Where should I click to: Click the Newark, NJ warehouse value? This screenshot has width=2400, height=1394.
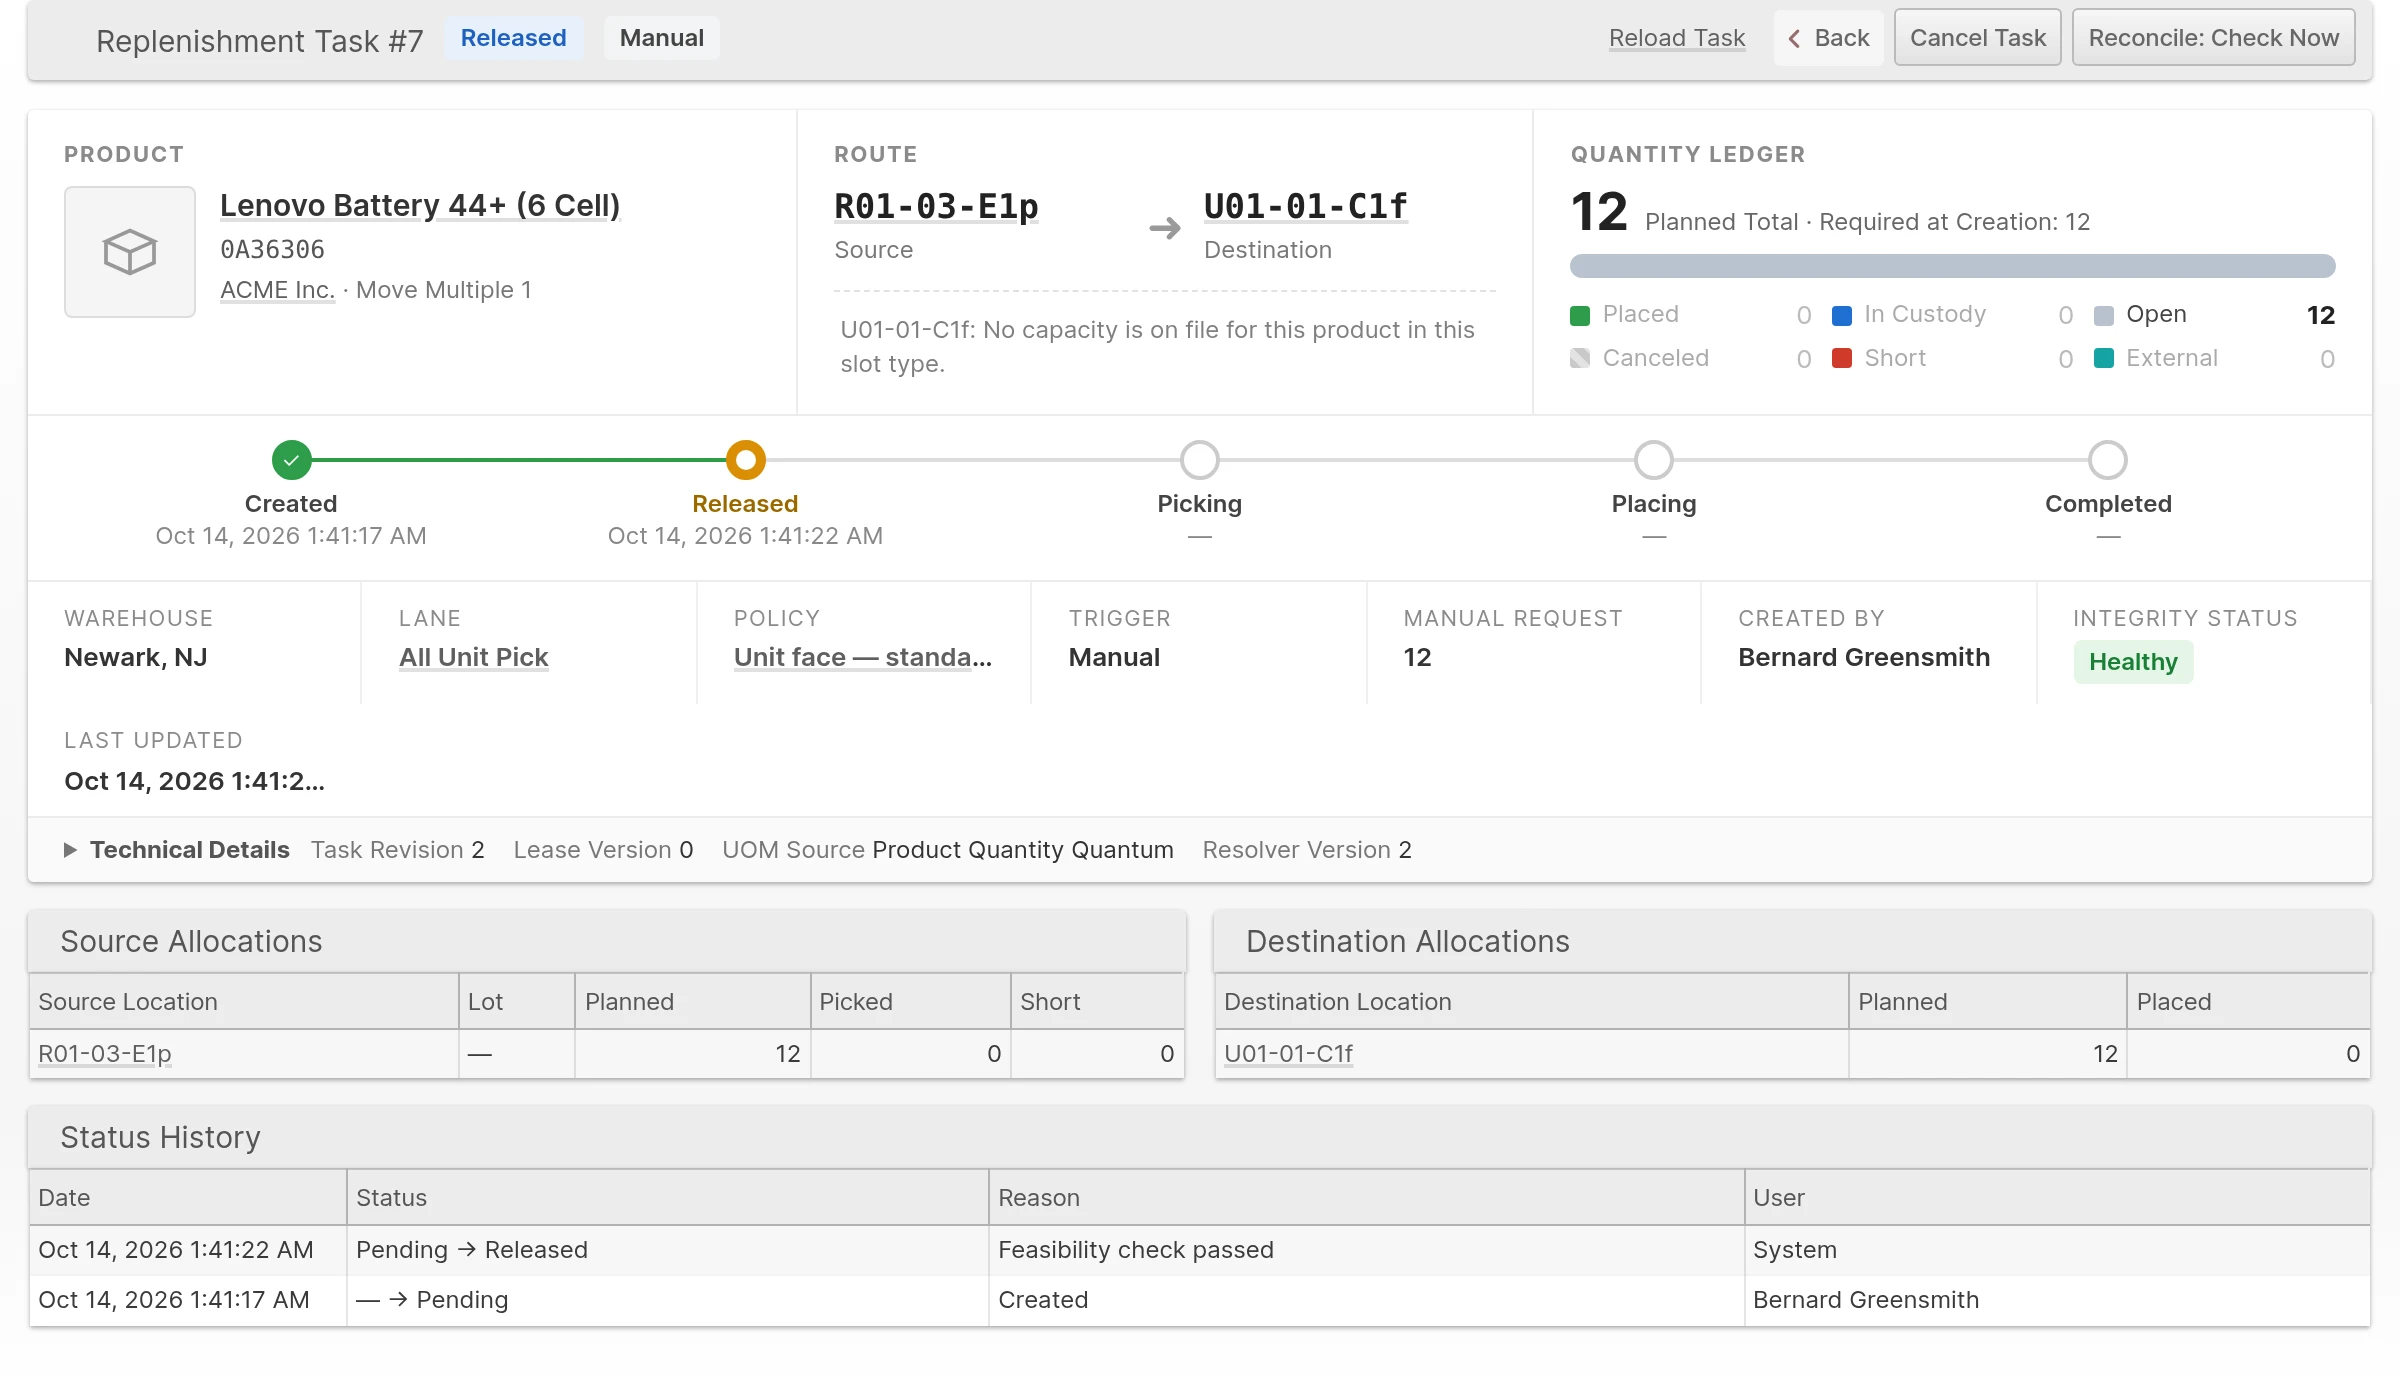(x=136, y=657)
